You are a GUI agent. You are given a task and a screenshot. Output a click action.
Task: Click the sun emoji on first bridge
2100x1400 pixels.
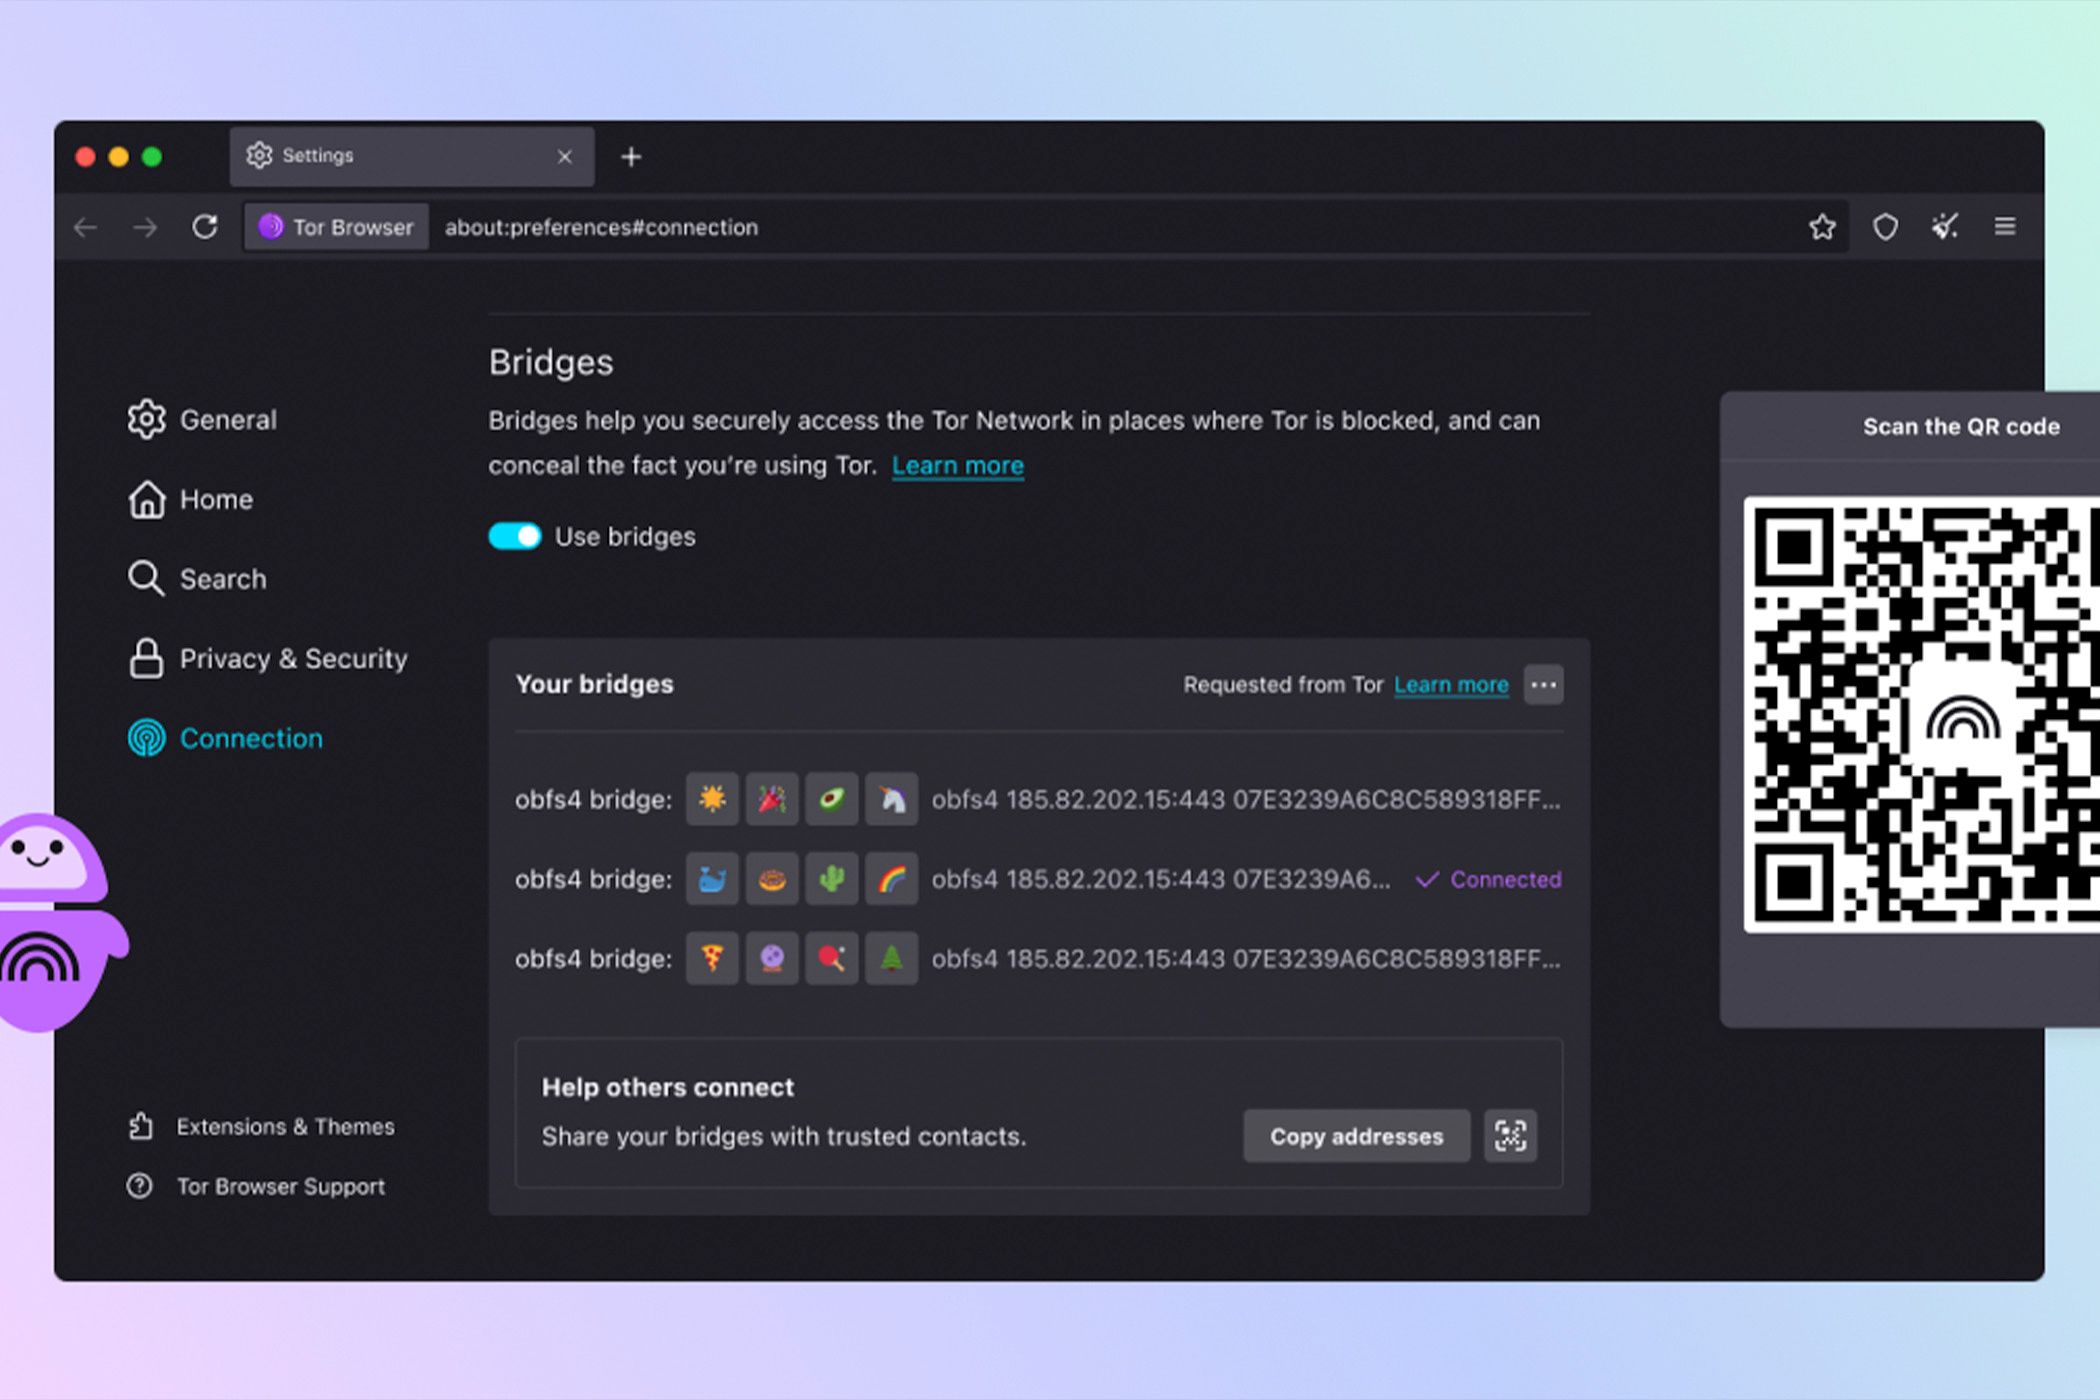click(712, 799)
